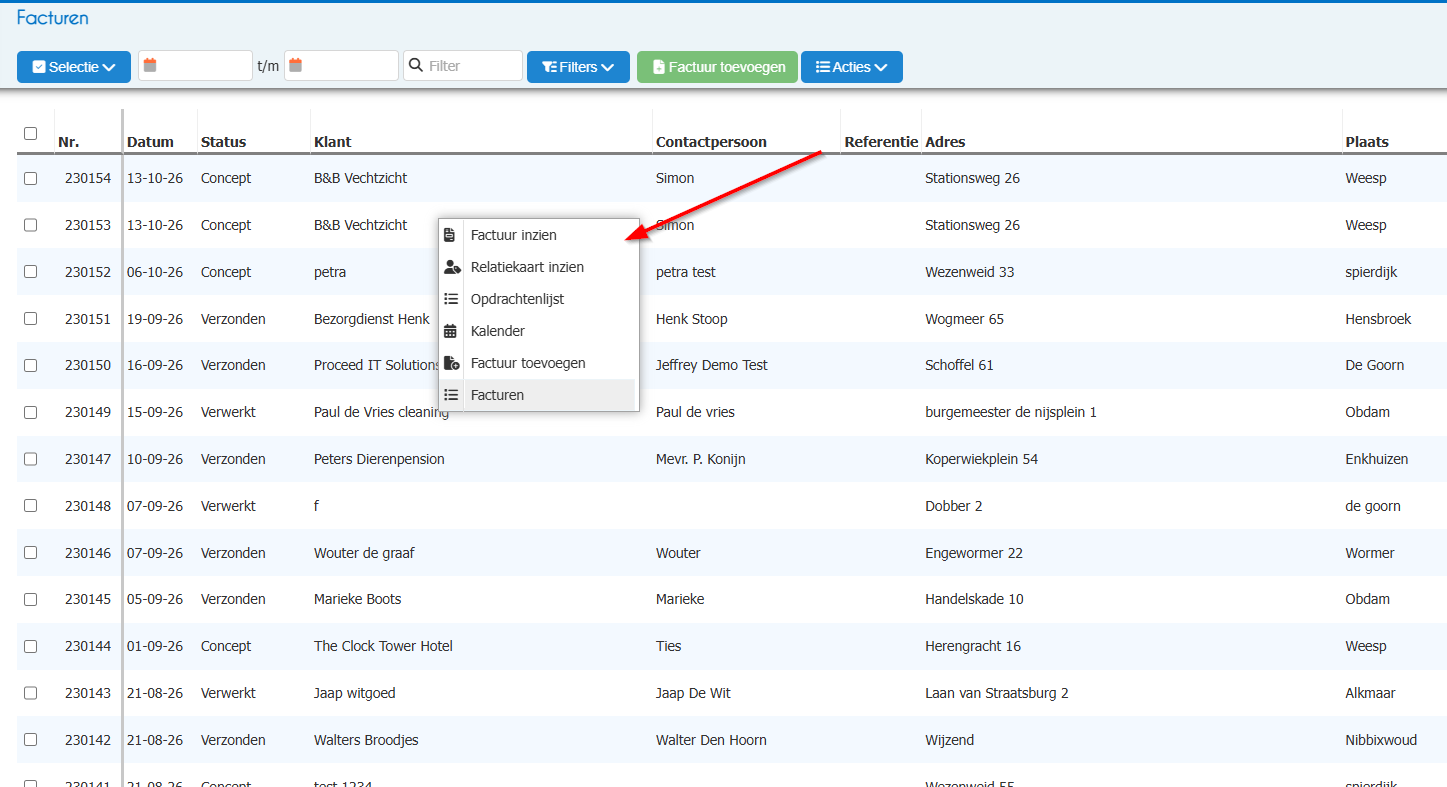
Task: Focus the Filter search field
Action: pyautogui.click(x=463, y=66)
